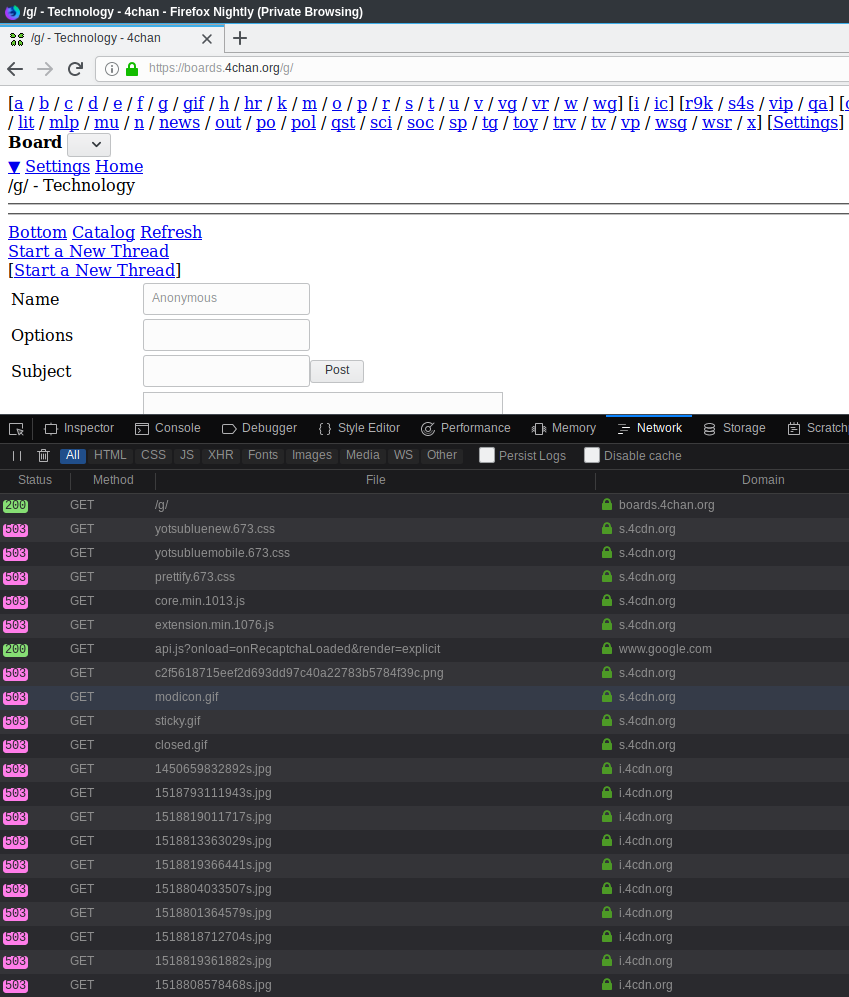Open site information via the info icon

point(111,69)
